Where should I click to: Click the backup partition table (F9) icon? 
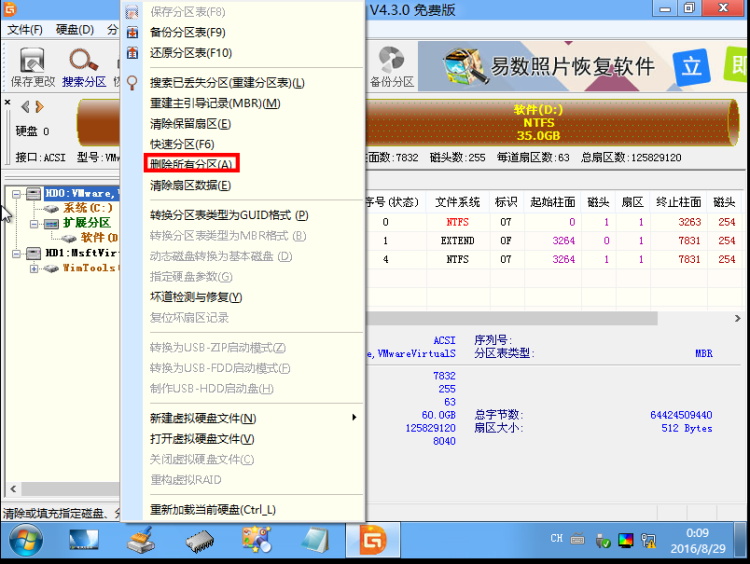[x=132, y=32]
